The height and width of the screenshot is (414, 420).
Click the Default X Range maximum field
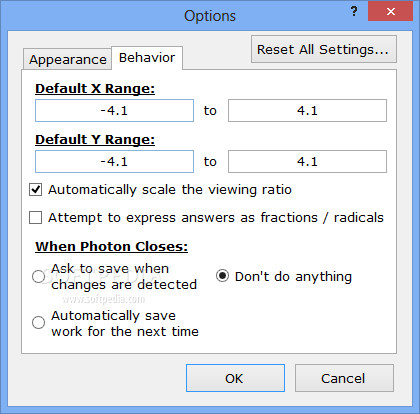[307, 110]
